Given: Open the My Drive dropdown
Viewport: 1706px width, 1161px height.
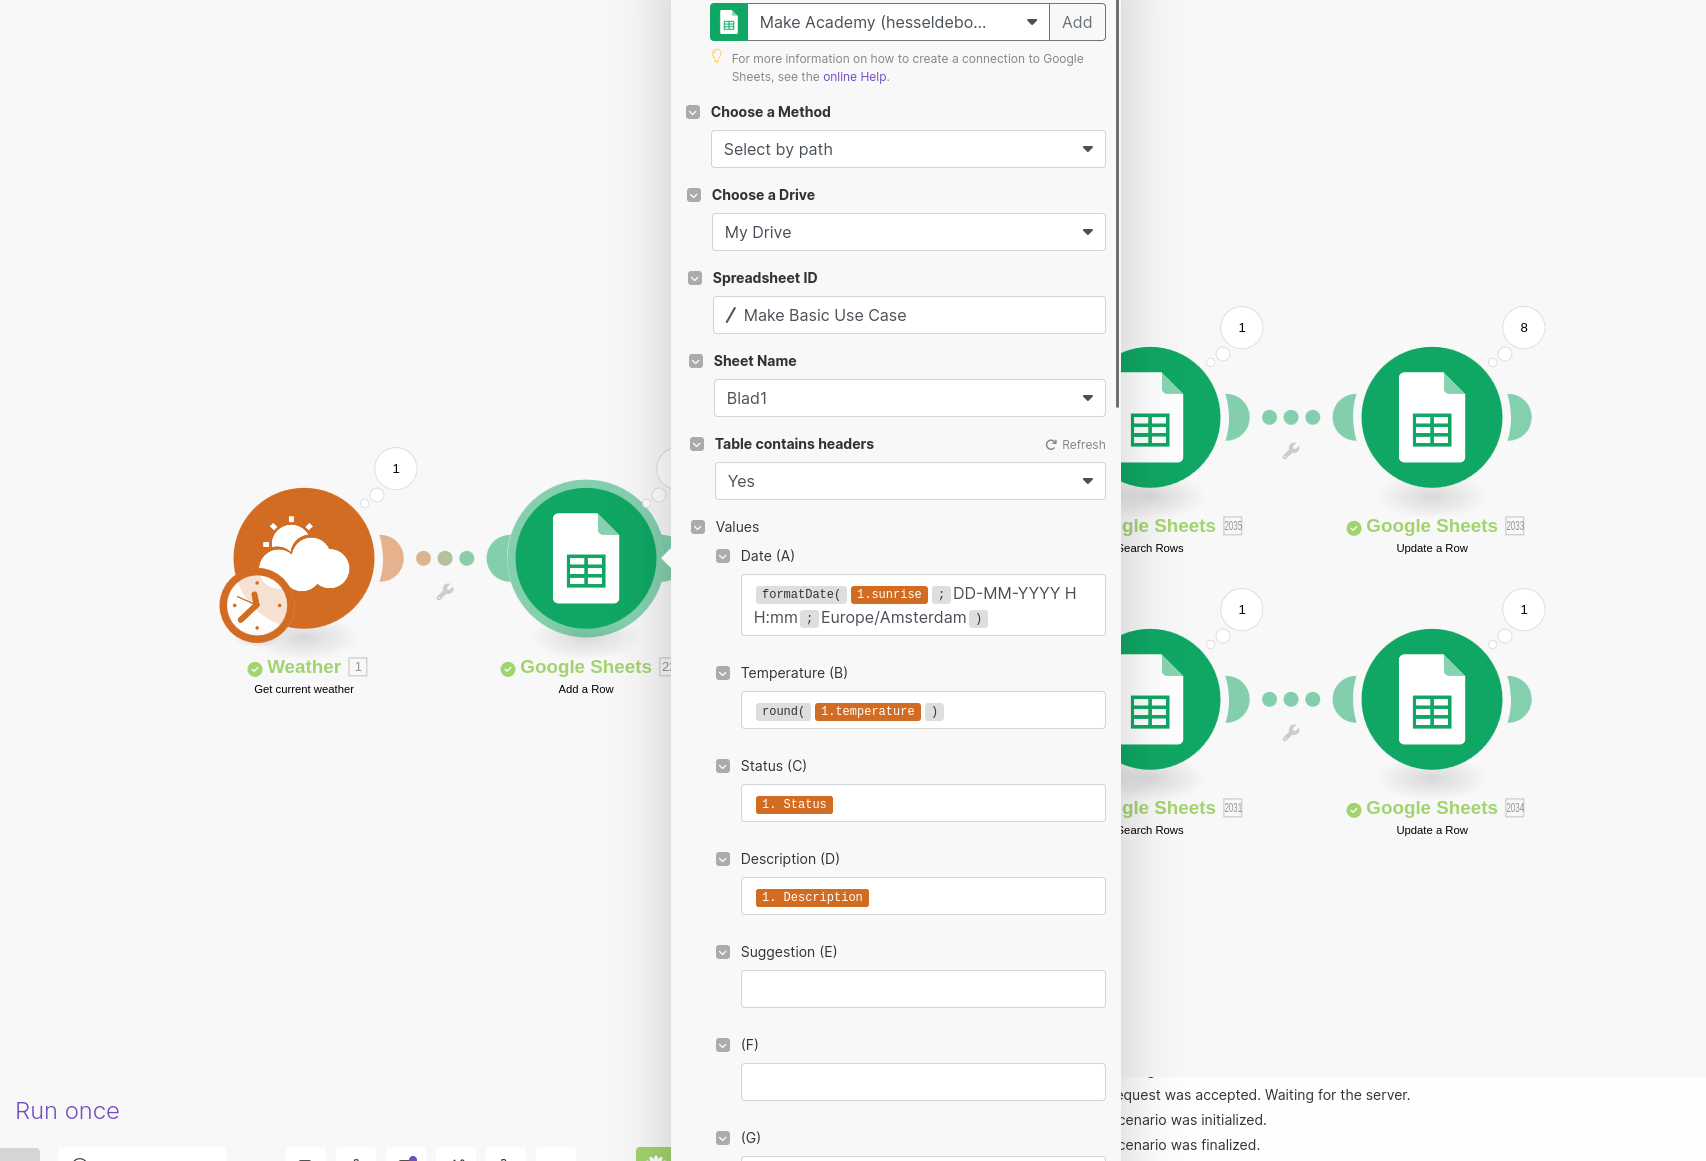Looking at the screenshot, I should click(x=909, y=232).
